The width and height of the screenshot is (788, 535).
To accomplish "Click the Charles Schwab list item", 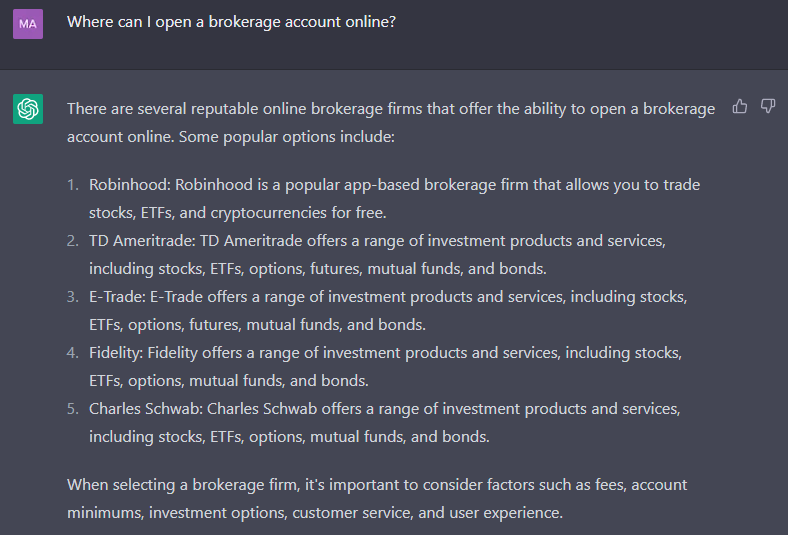I will point(385,422).
